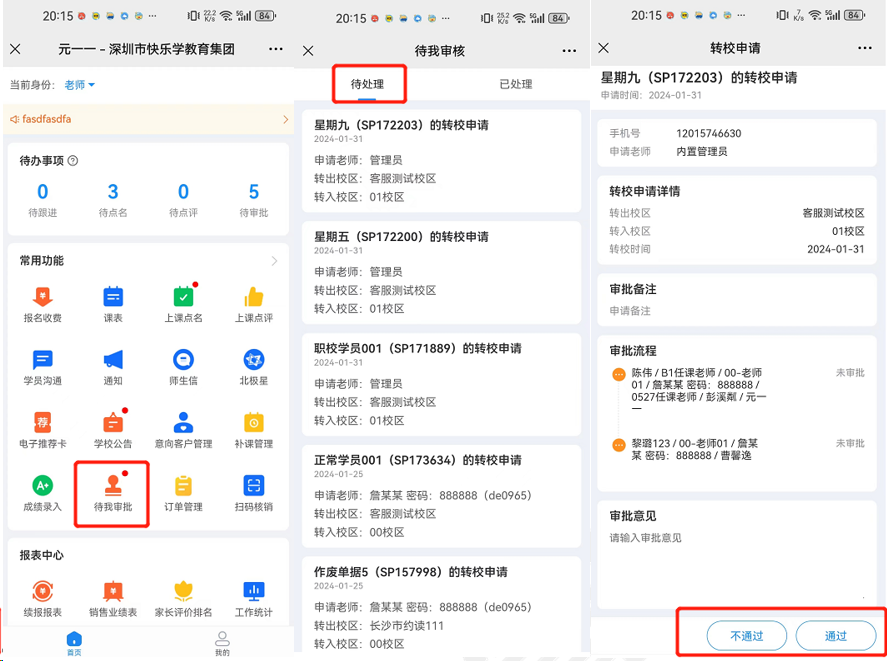Image resolution: width=887 pixels, height=661 pixels.
Task: Click the 通过 approve button
Action: pos(836,635)
